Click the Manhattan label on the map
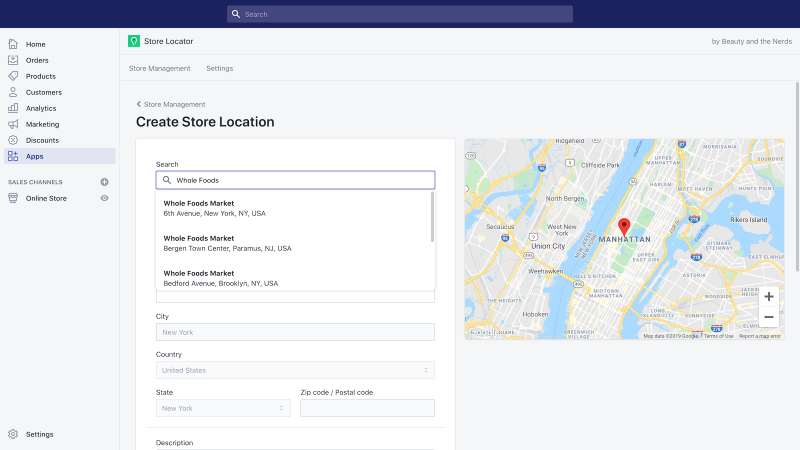The width and height of the screenshot is (800, 450). [x=624, y=239]
